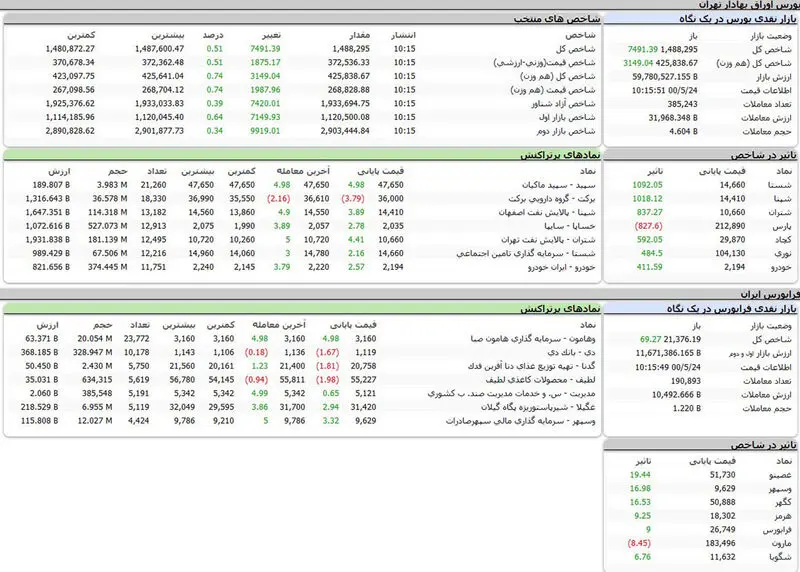Viewport: 800px width, 572px height.
Task: Open the مارون symbol in farabourse effect panel
Action: (781, 543)
